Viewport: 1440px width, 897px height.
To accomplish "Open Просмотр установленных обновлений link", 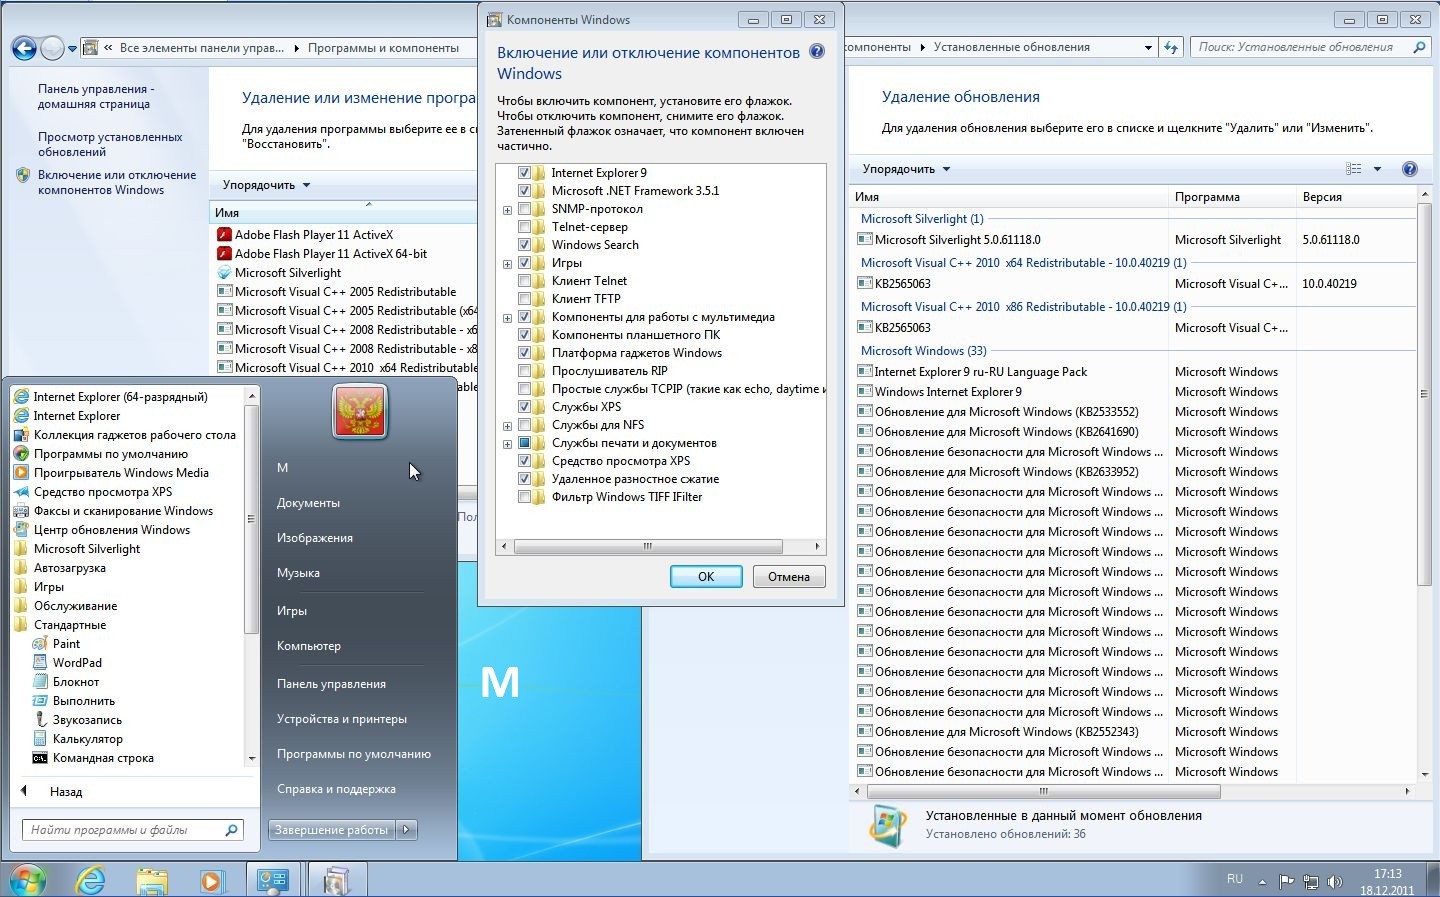I will [110, 144].
